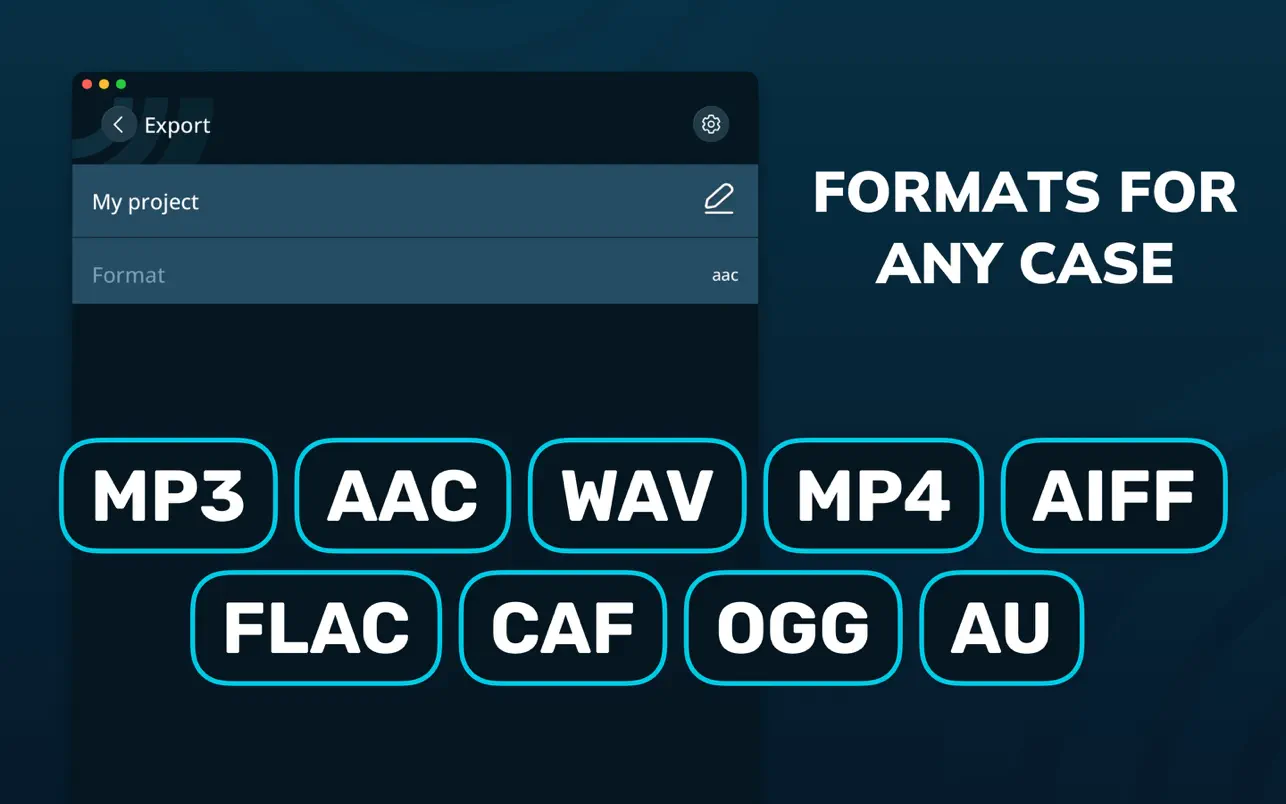Click the aac format value

(724, 276)
